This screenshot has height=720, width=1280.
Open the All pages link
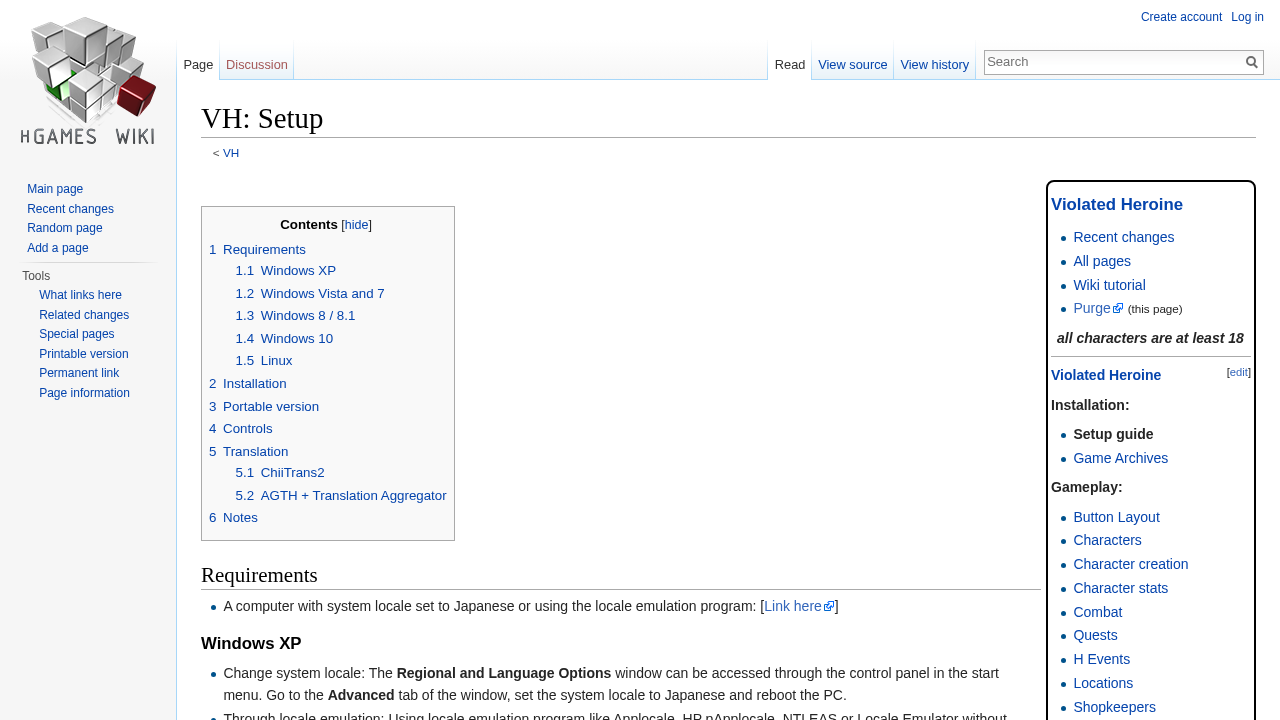[1102, 261]
